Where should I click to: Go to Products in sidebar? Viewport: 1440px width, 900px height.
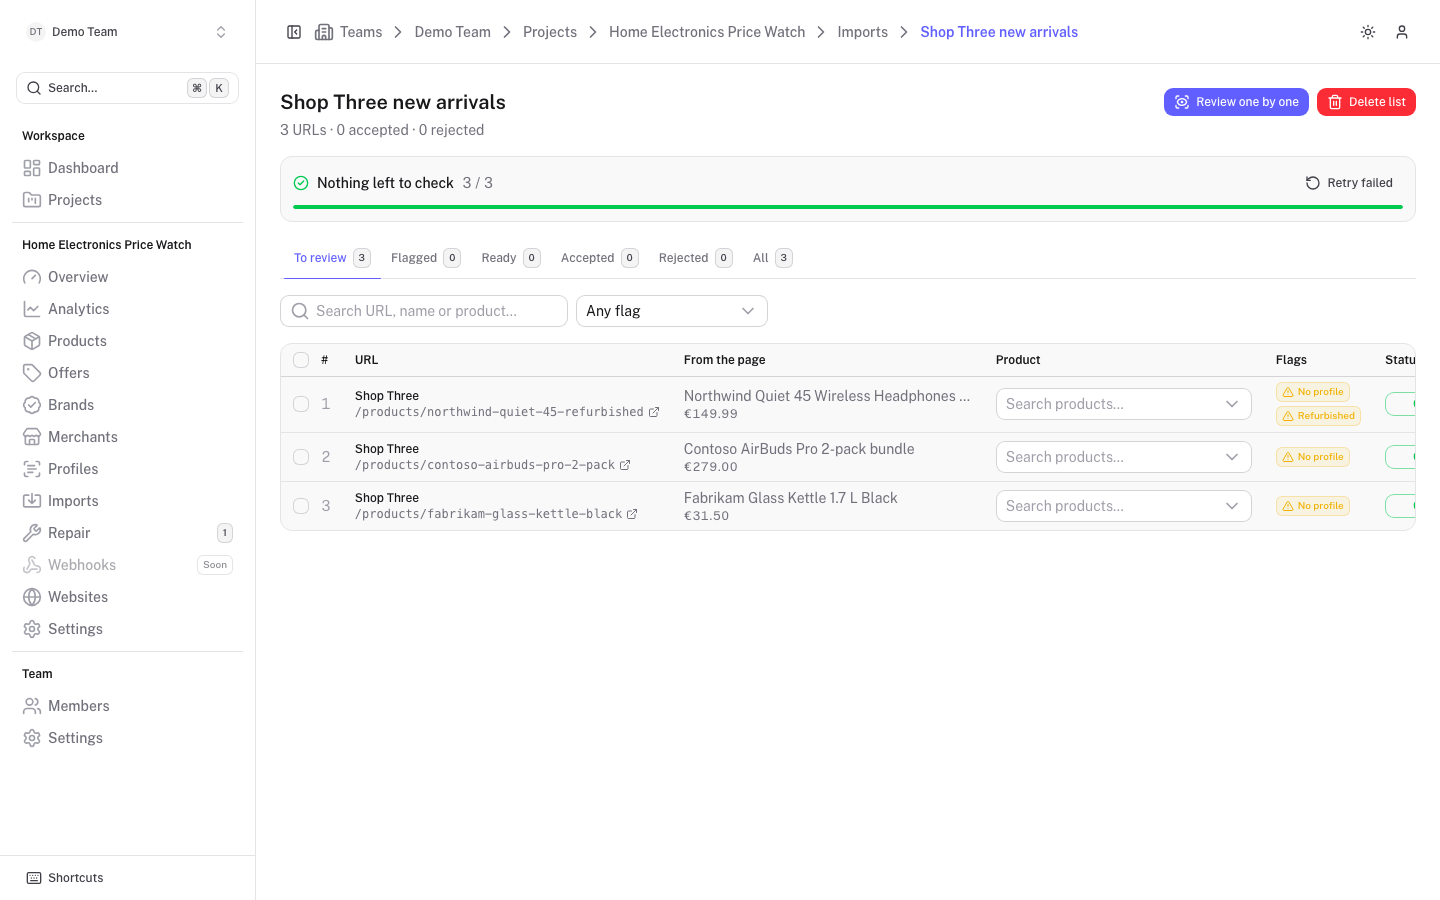click(127, 341)
